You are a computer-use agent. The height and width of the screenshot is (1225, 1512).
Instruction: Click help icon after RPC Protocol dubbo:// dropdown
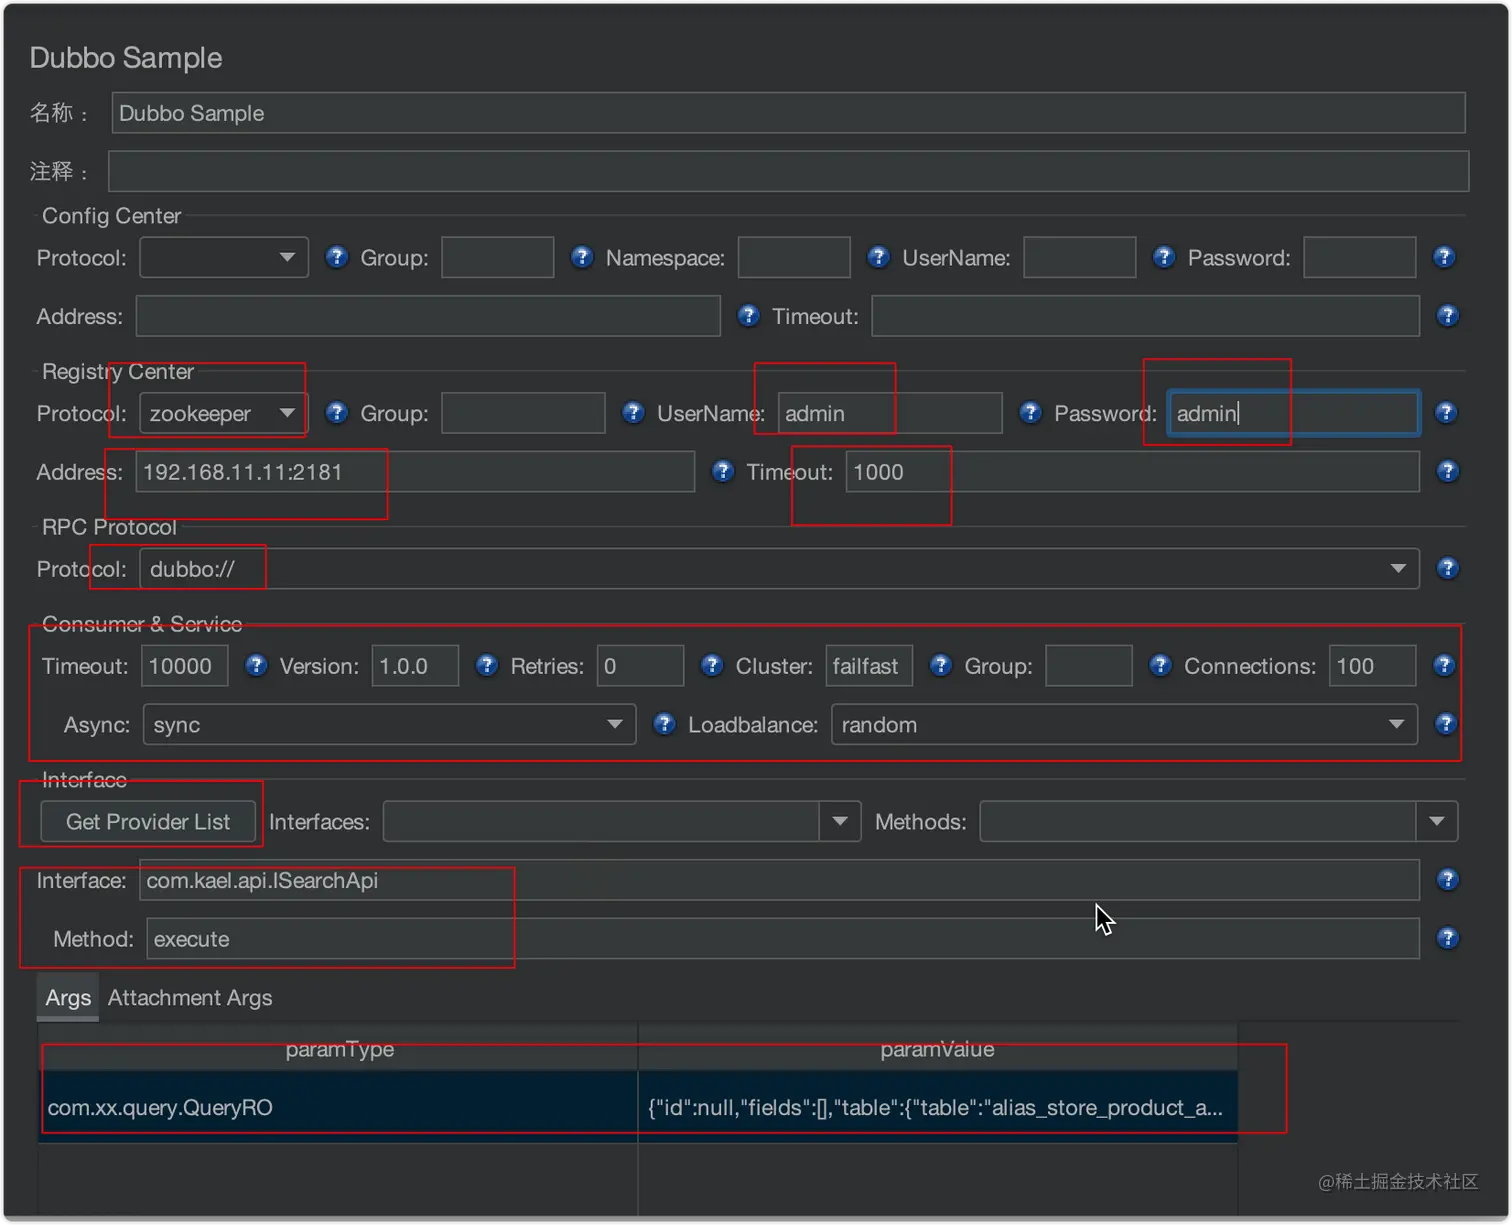tap(1447, 569)
